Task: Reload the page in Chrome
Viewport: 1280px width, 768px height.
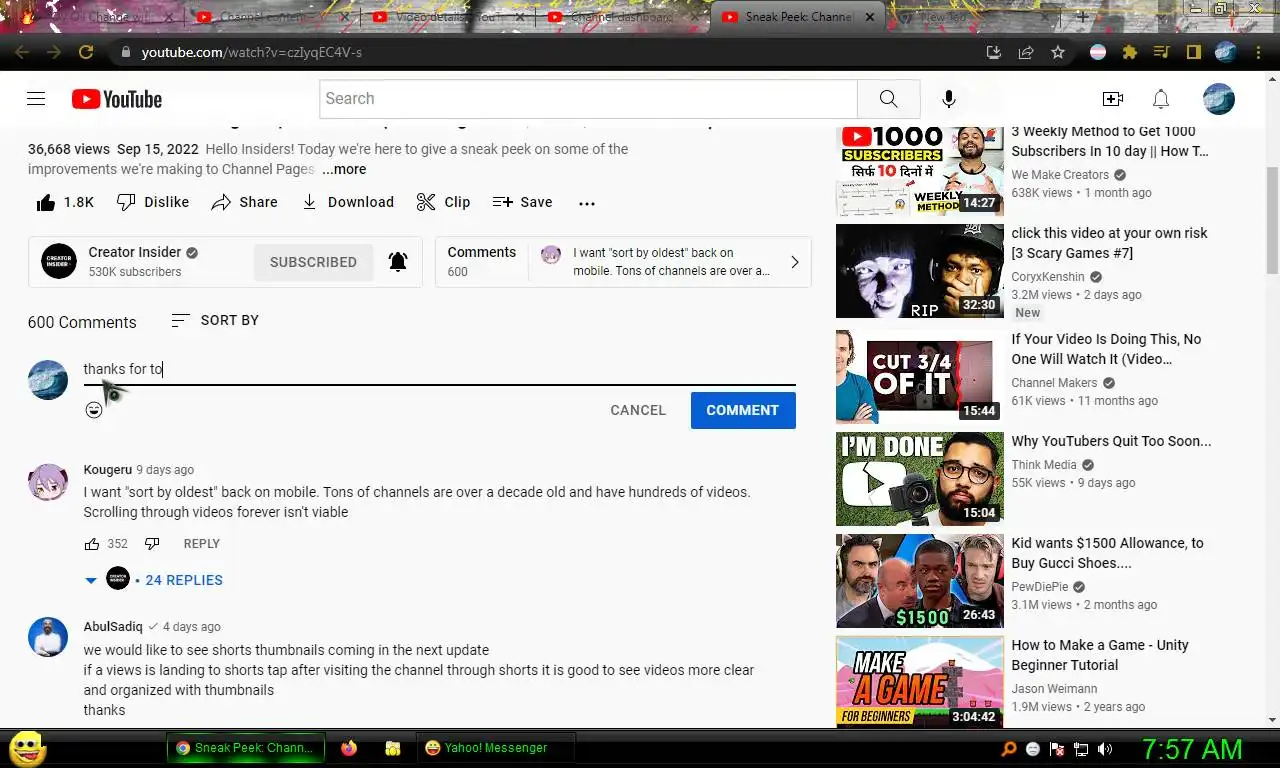Action: coord(86,52)
